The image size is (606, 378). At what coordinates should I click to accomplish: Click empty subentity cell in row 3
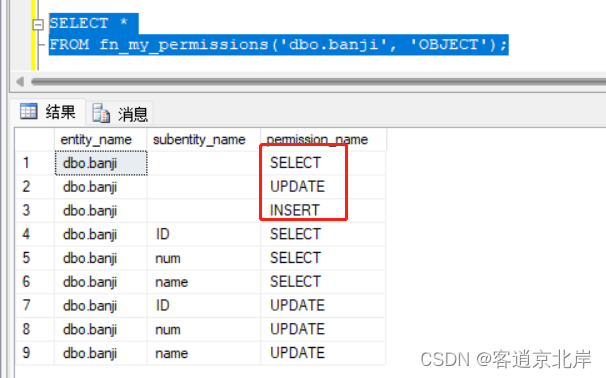coord(204,211)
